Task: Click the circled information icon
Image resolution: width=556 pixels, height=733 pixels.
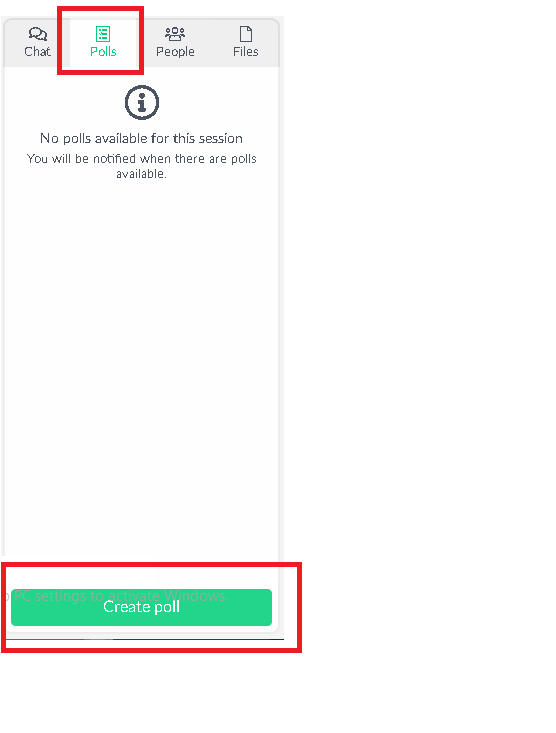Action: pyautogui.click(x=142, y=102)
